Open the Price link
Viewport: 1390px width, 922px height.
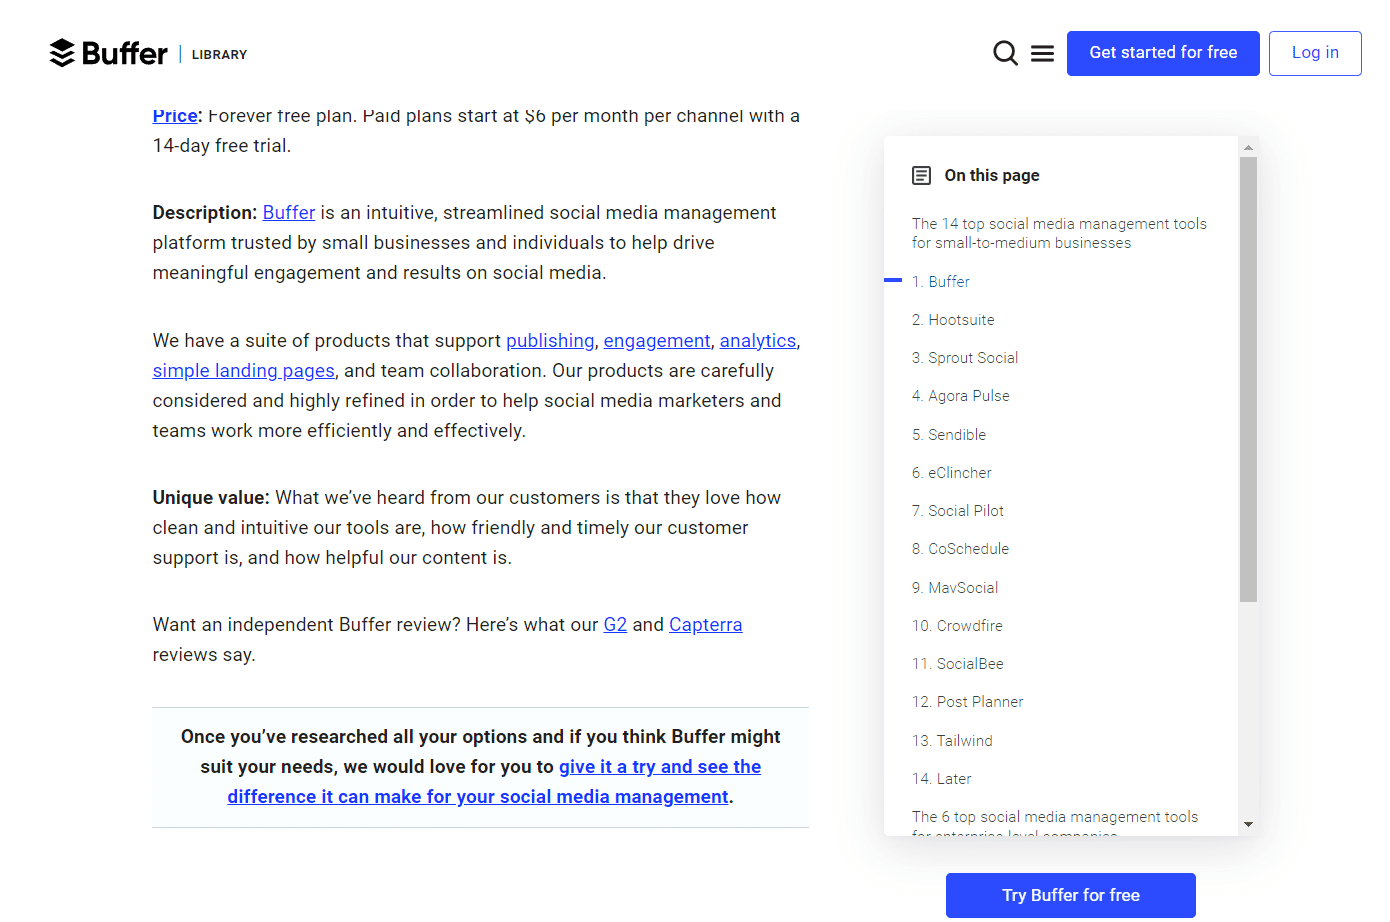pos(175,116)
